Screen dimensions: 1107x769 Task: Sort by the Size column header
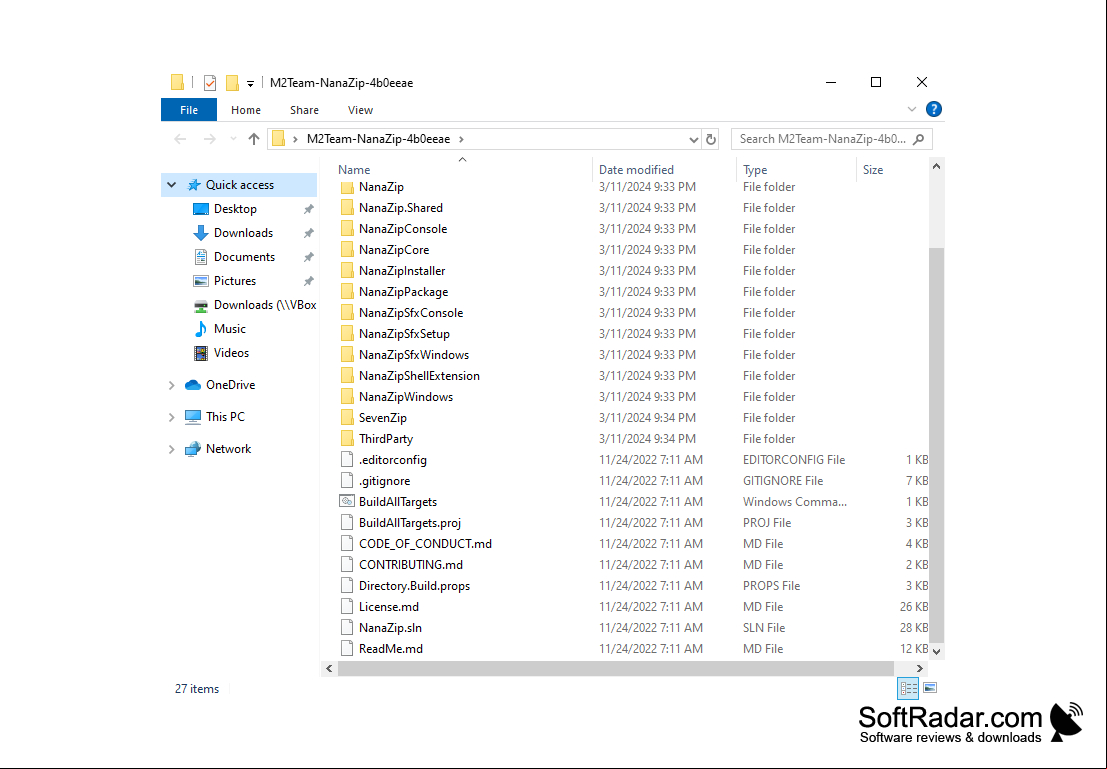(x=873, y=169)
